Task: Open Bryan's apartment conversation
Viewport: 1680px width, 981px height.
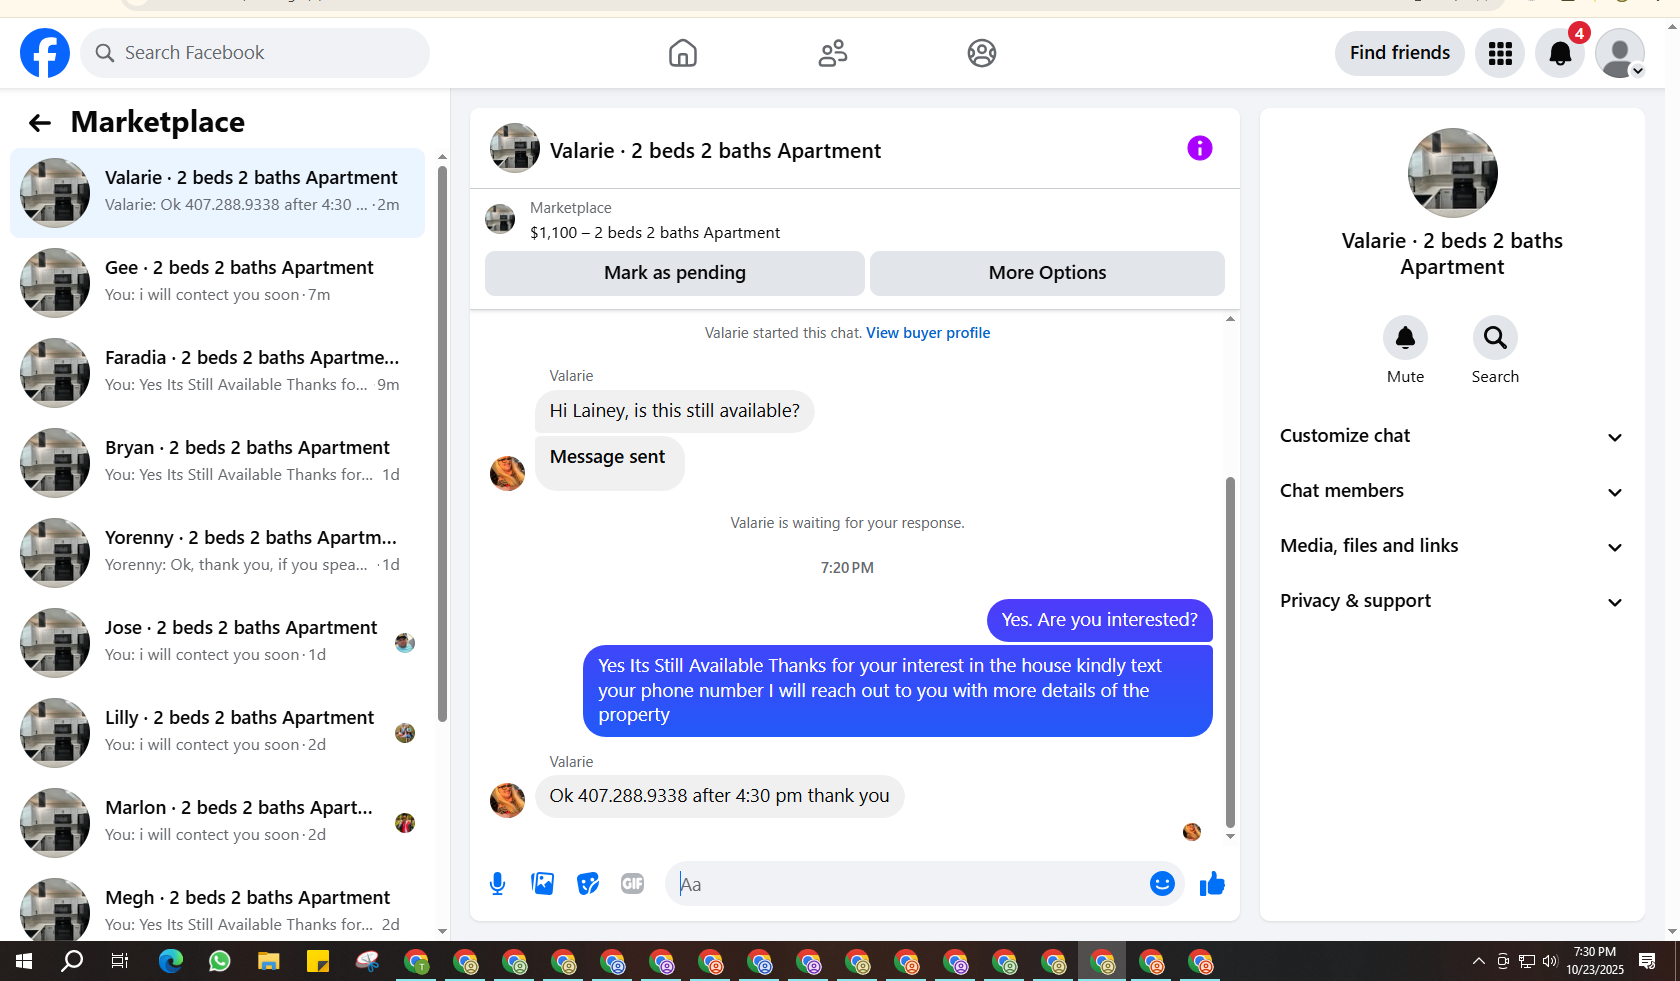Action: coord(218,463)
